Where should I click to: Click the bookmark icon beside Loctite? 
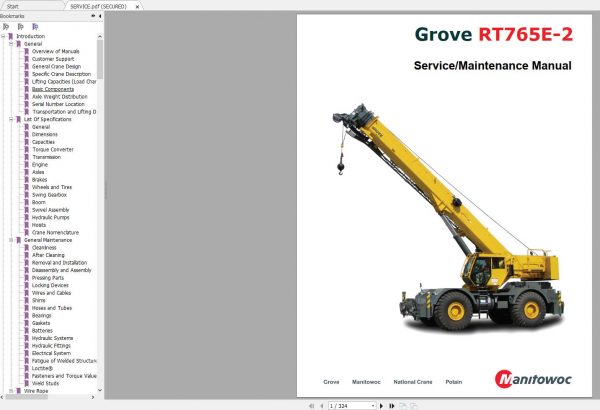26,368
